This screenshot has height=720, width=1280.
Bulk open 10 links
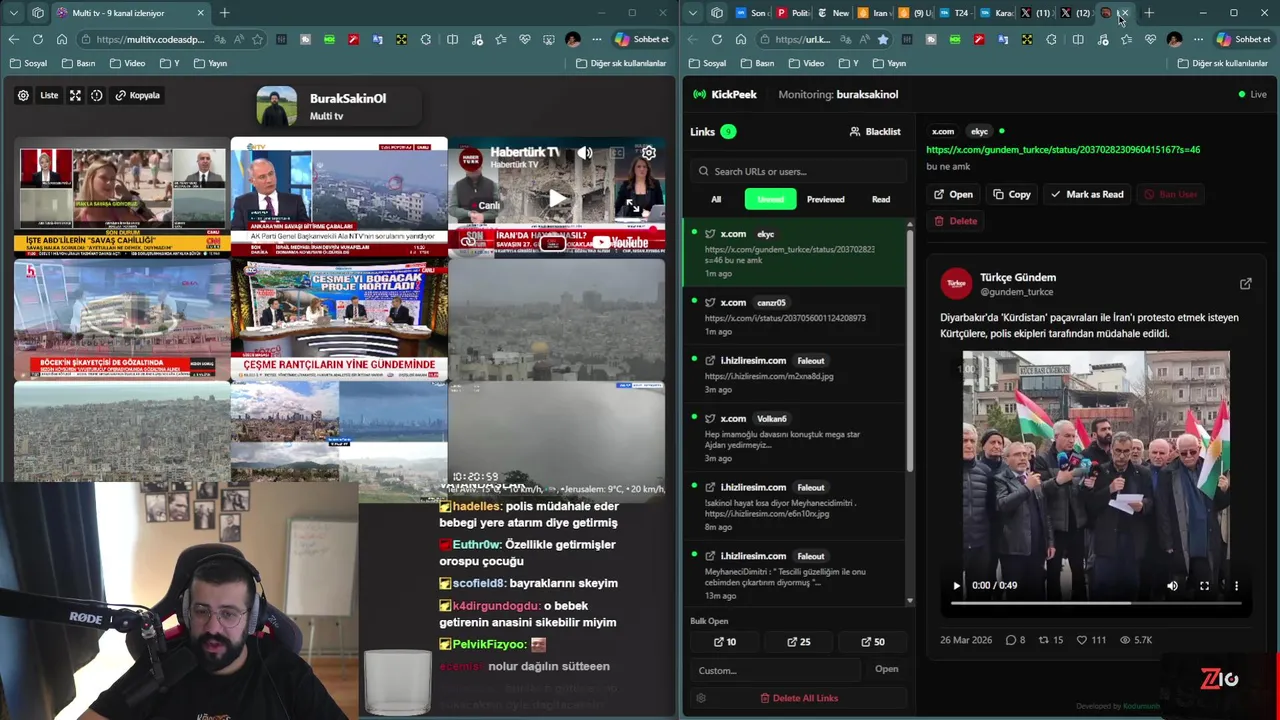tap(725, 642)
